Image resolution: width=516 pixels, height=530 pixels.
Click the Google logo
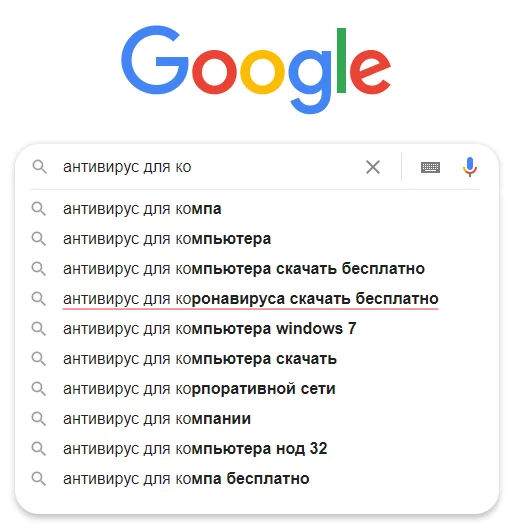click(256, 69)
